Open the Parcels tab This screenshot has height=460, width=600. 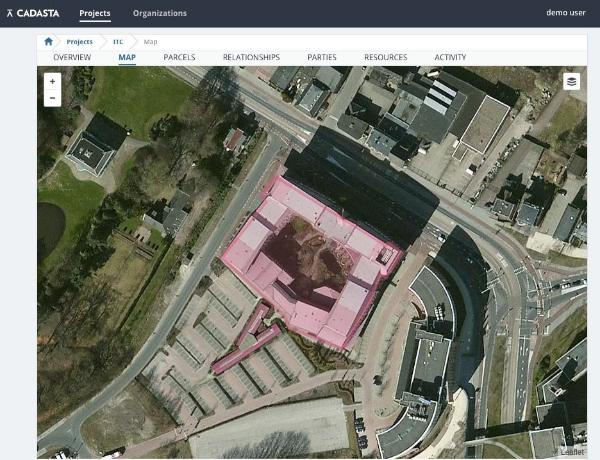179,58
